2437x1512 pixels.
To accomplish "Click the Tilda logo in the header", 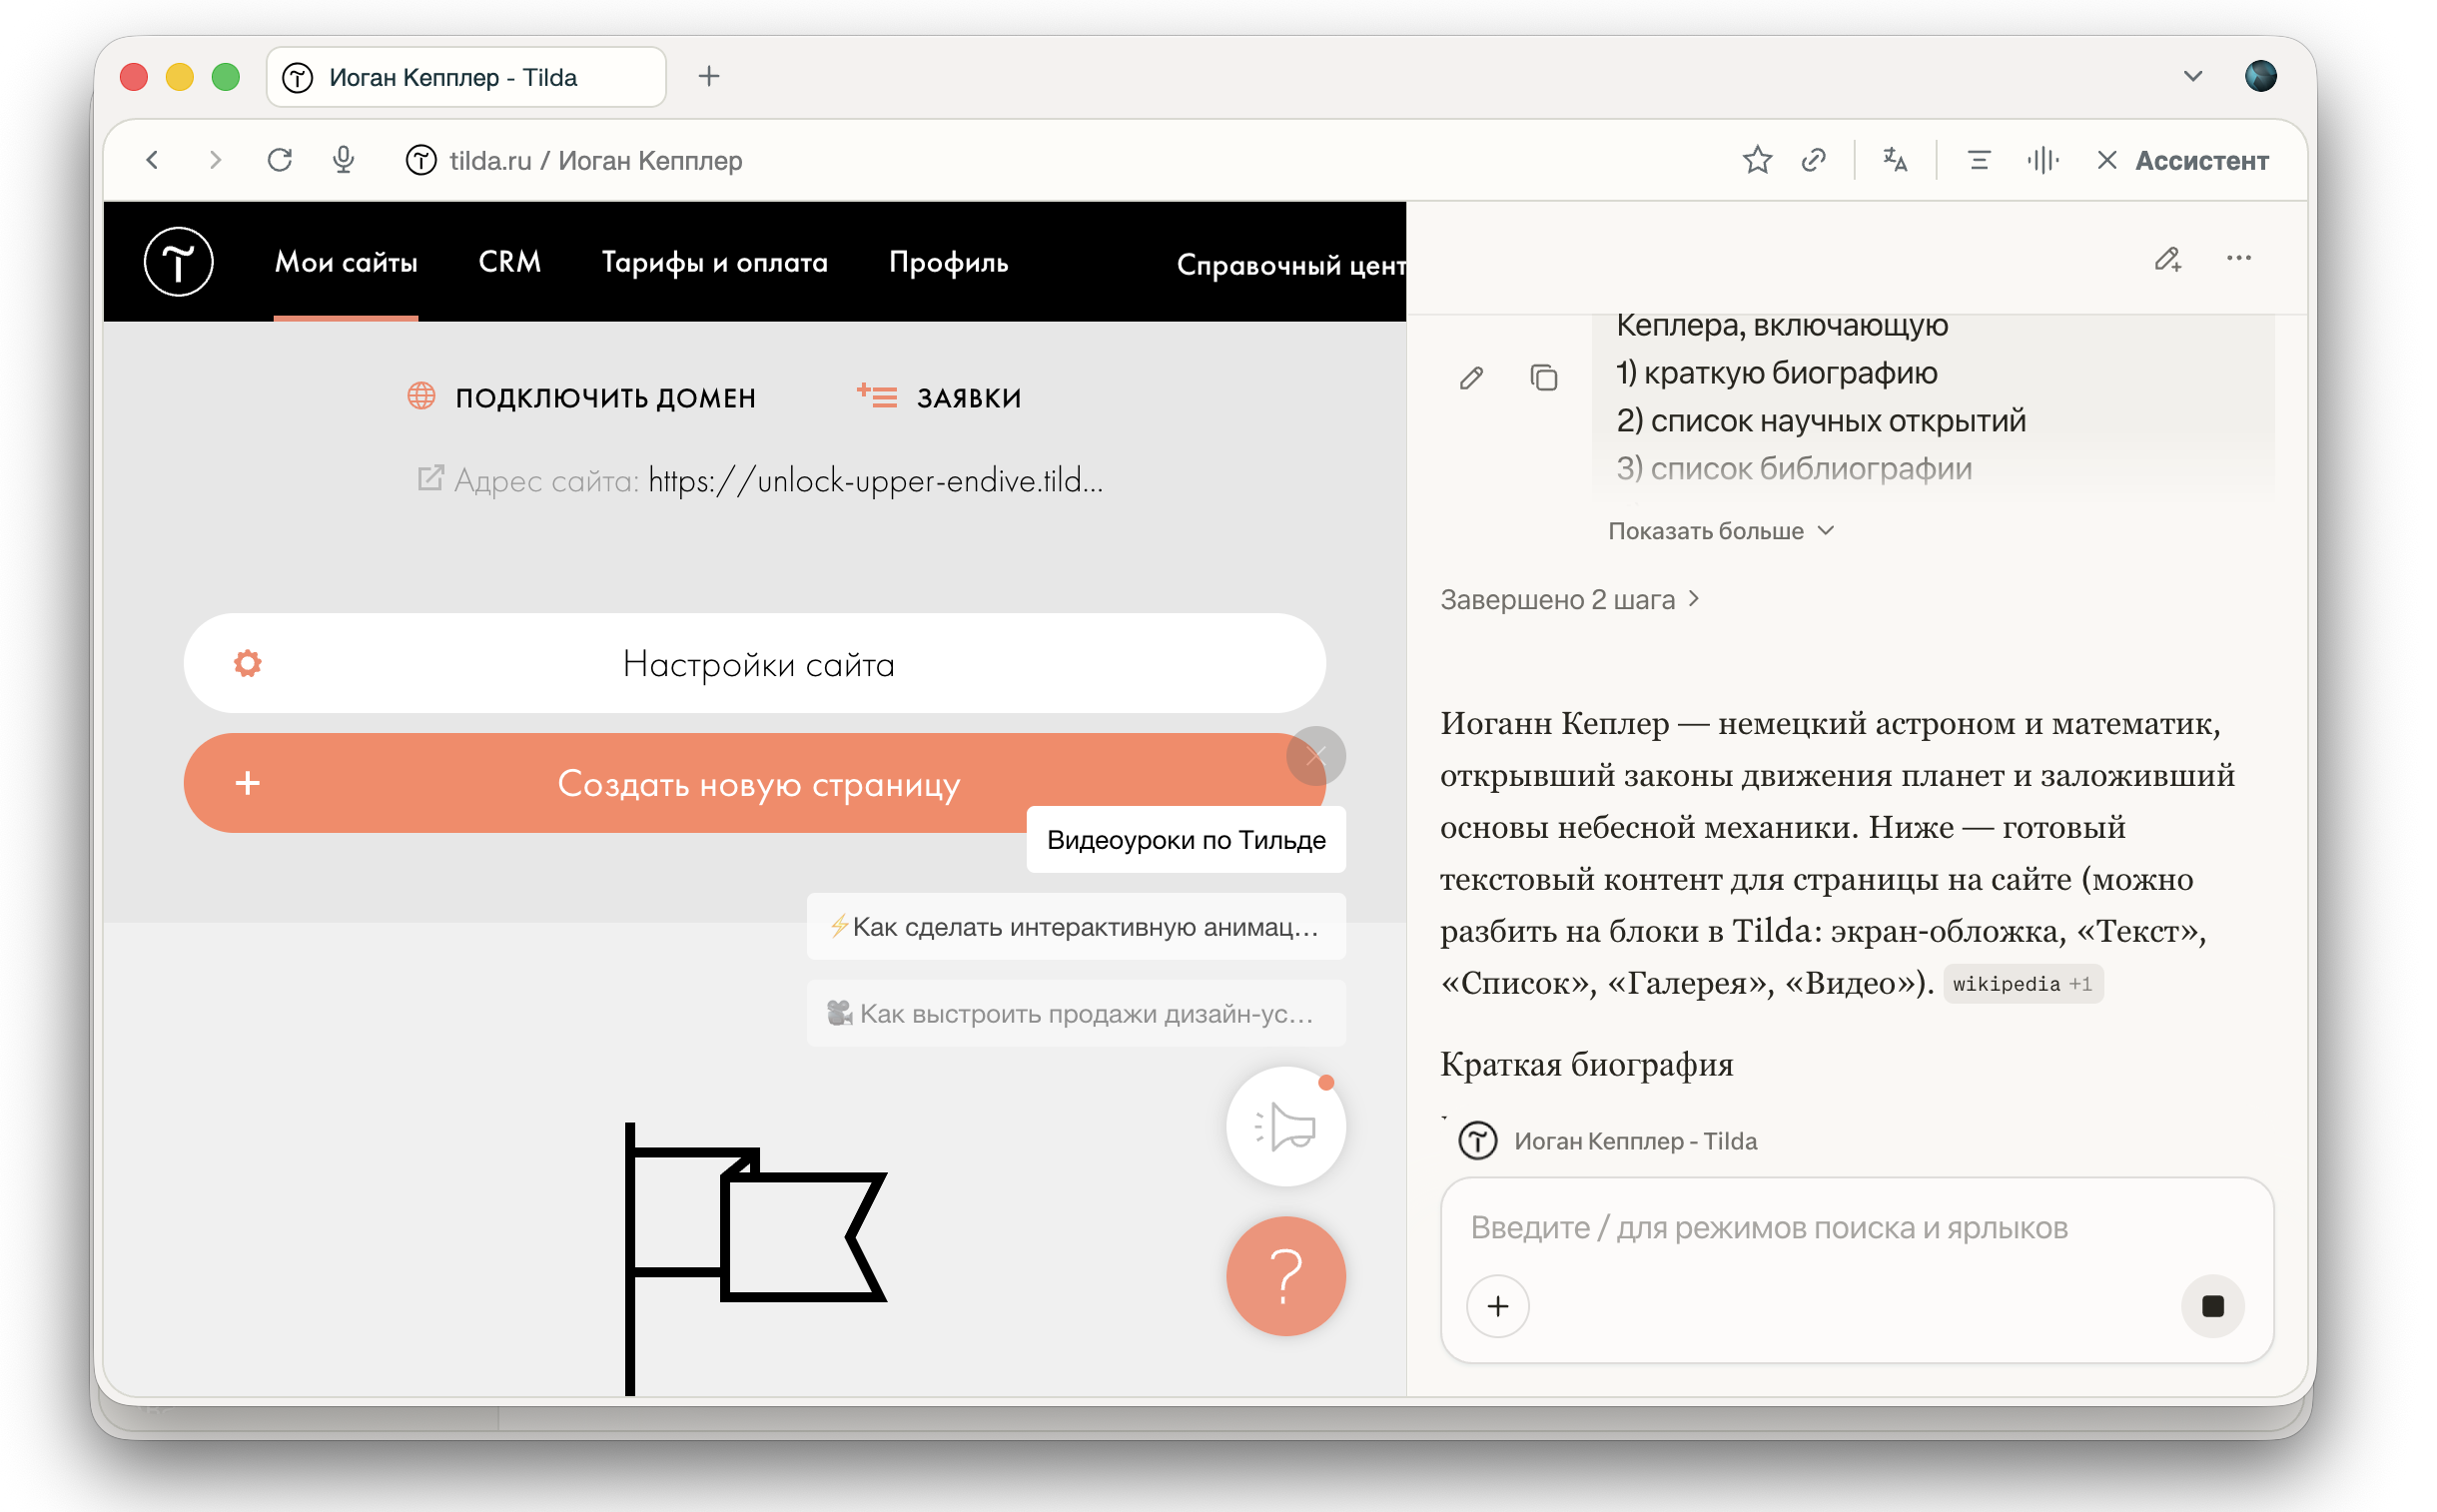I will pos(178,262).
